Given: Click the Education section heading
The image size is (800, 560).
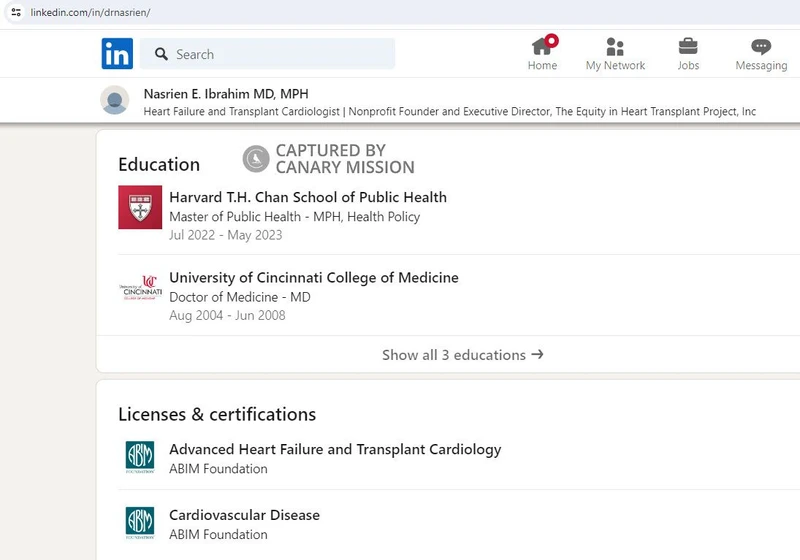Looking at the screenshot, I should [x=159, y=165].
